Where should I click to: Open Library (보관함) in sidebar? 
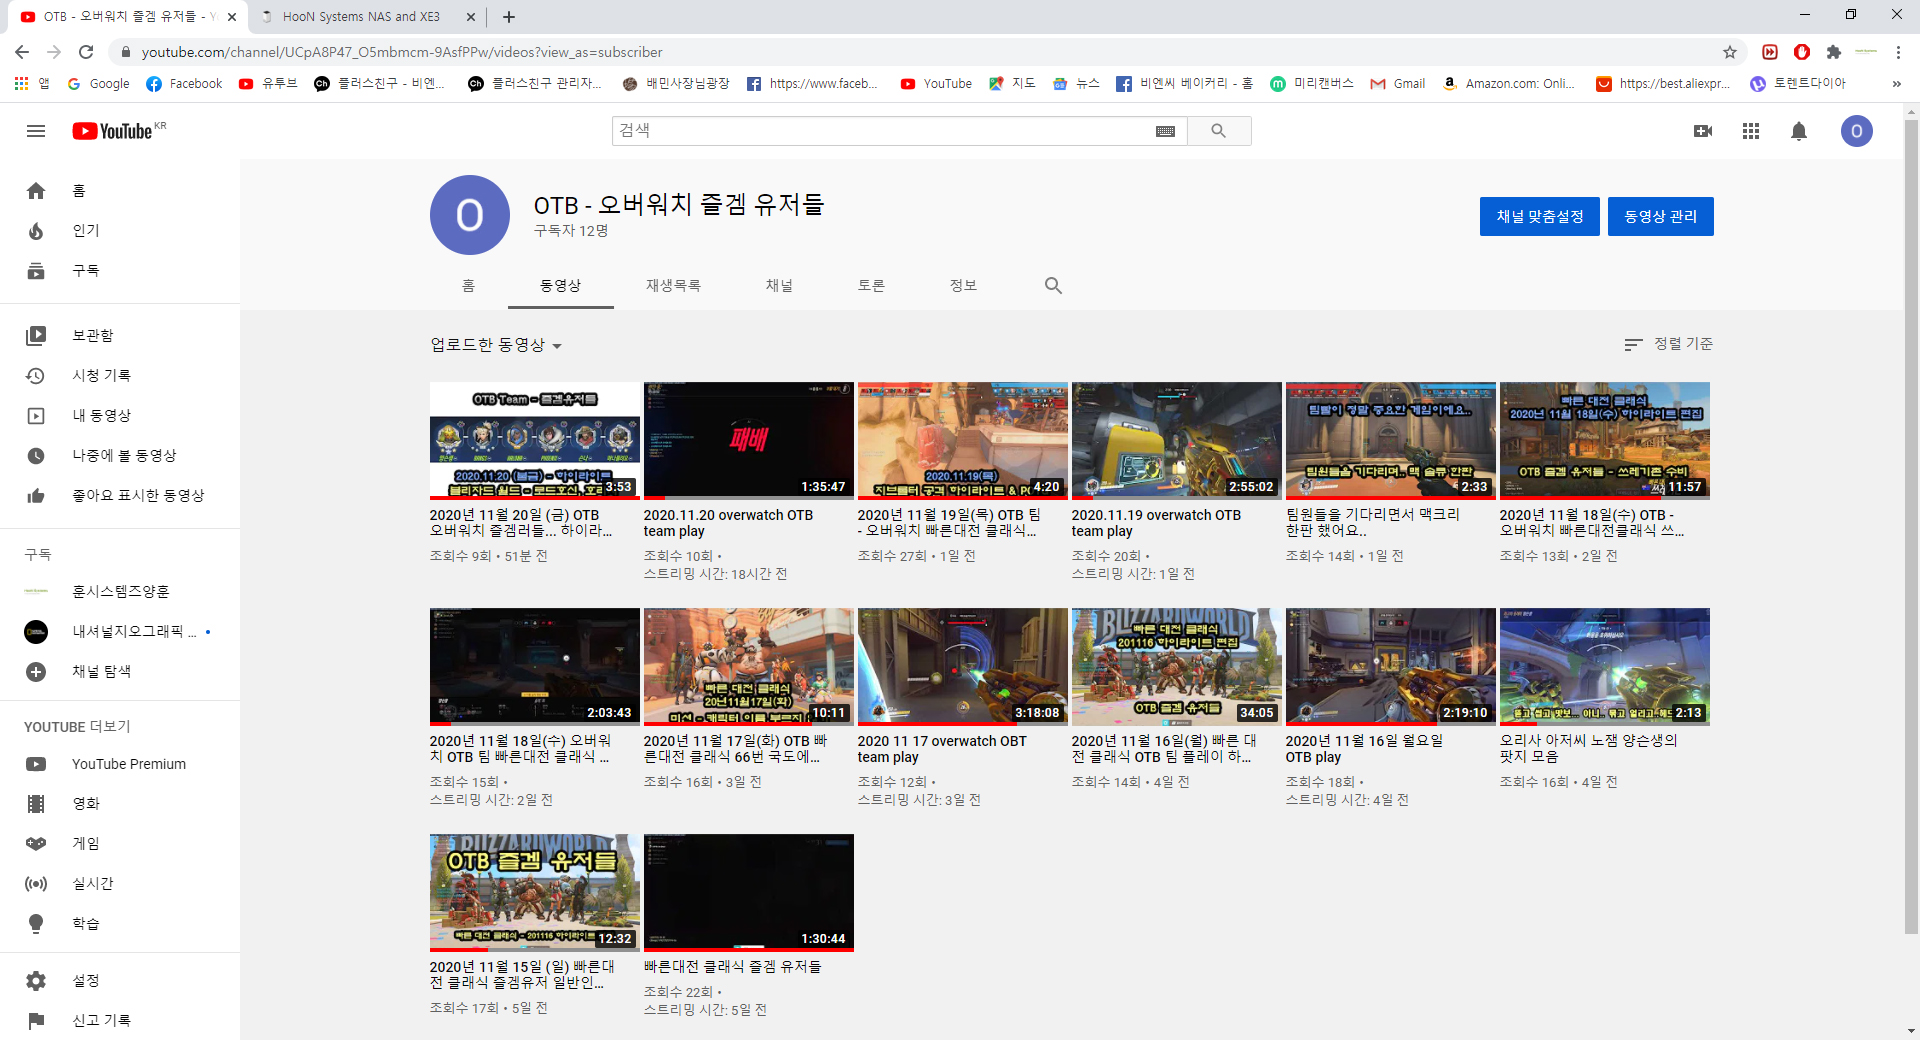point(120,336)
